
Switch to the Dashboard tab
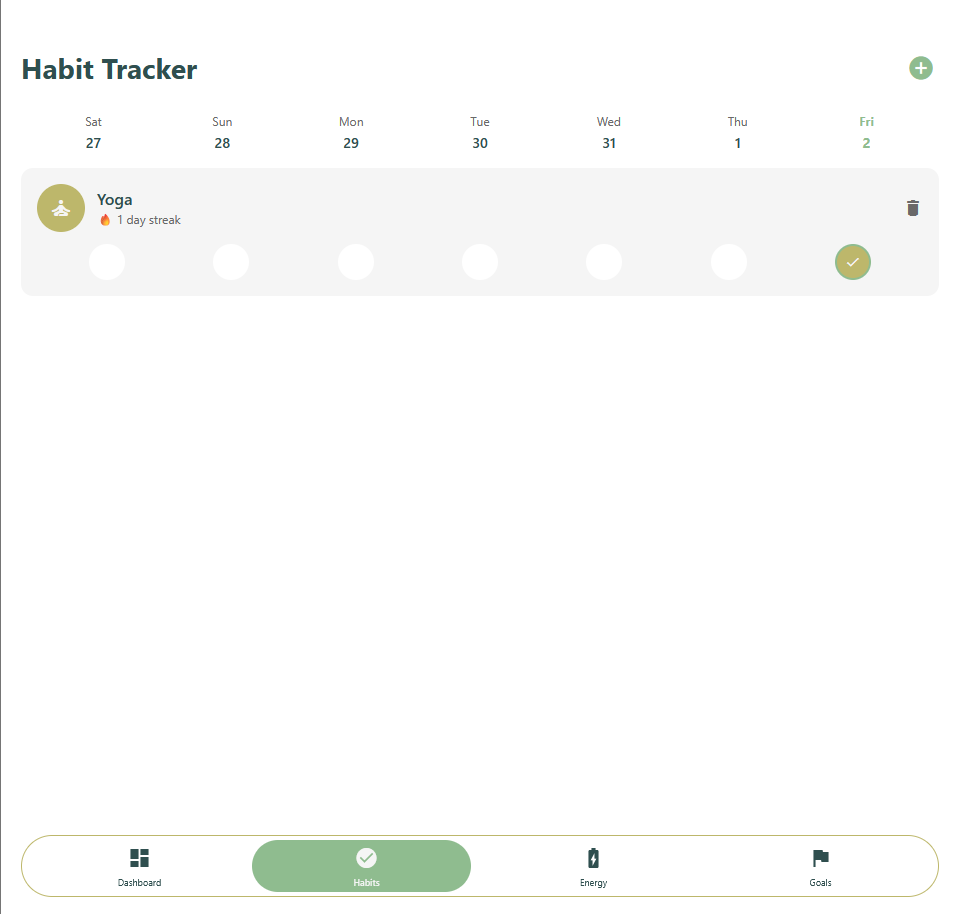[139, 867]
